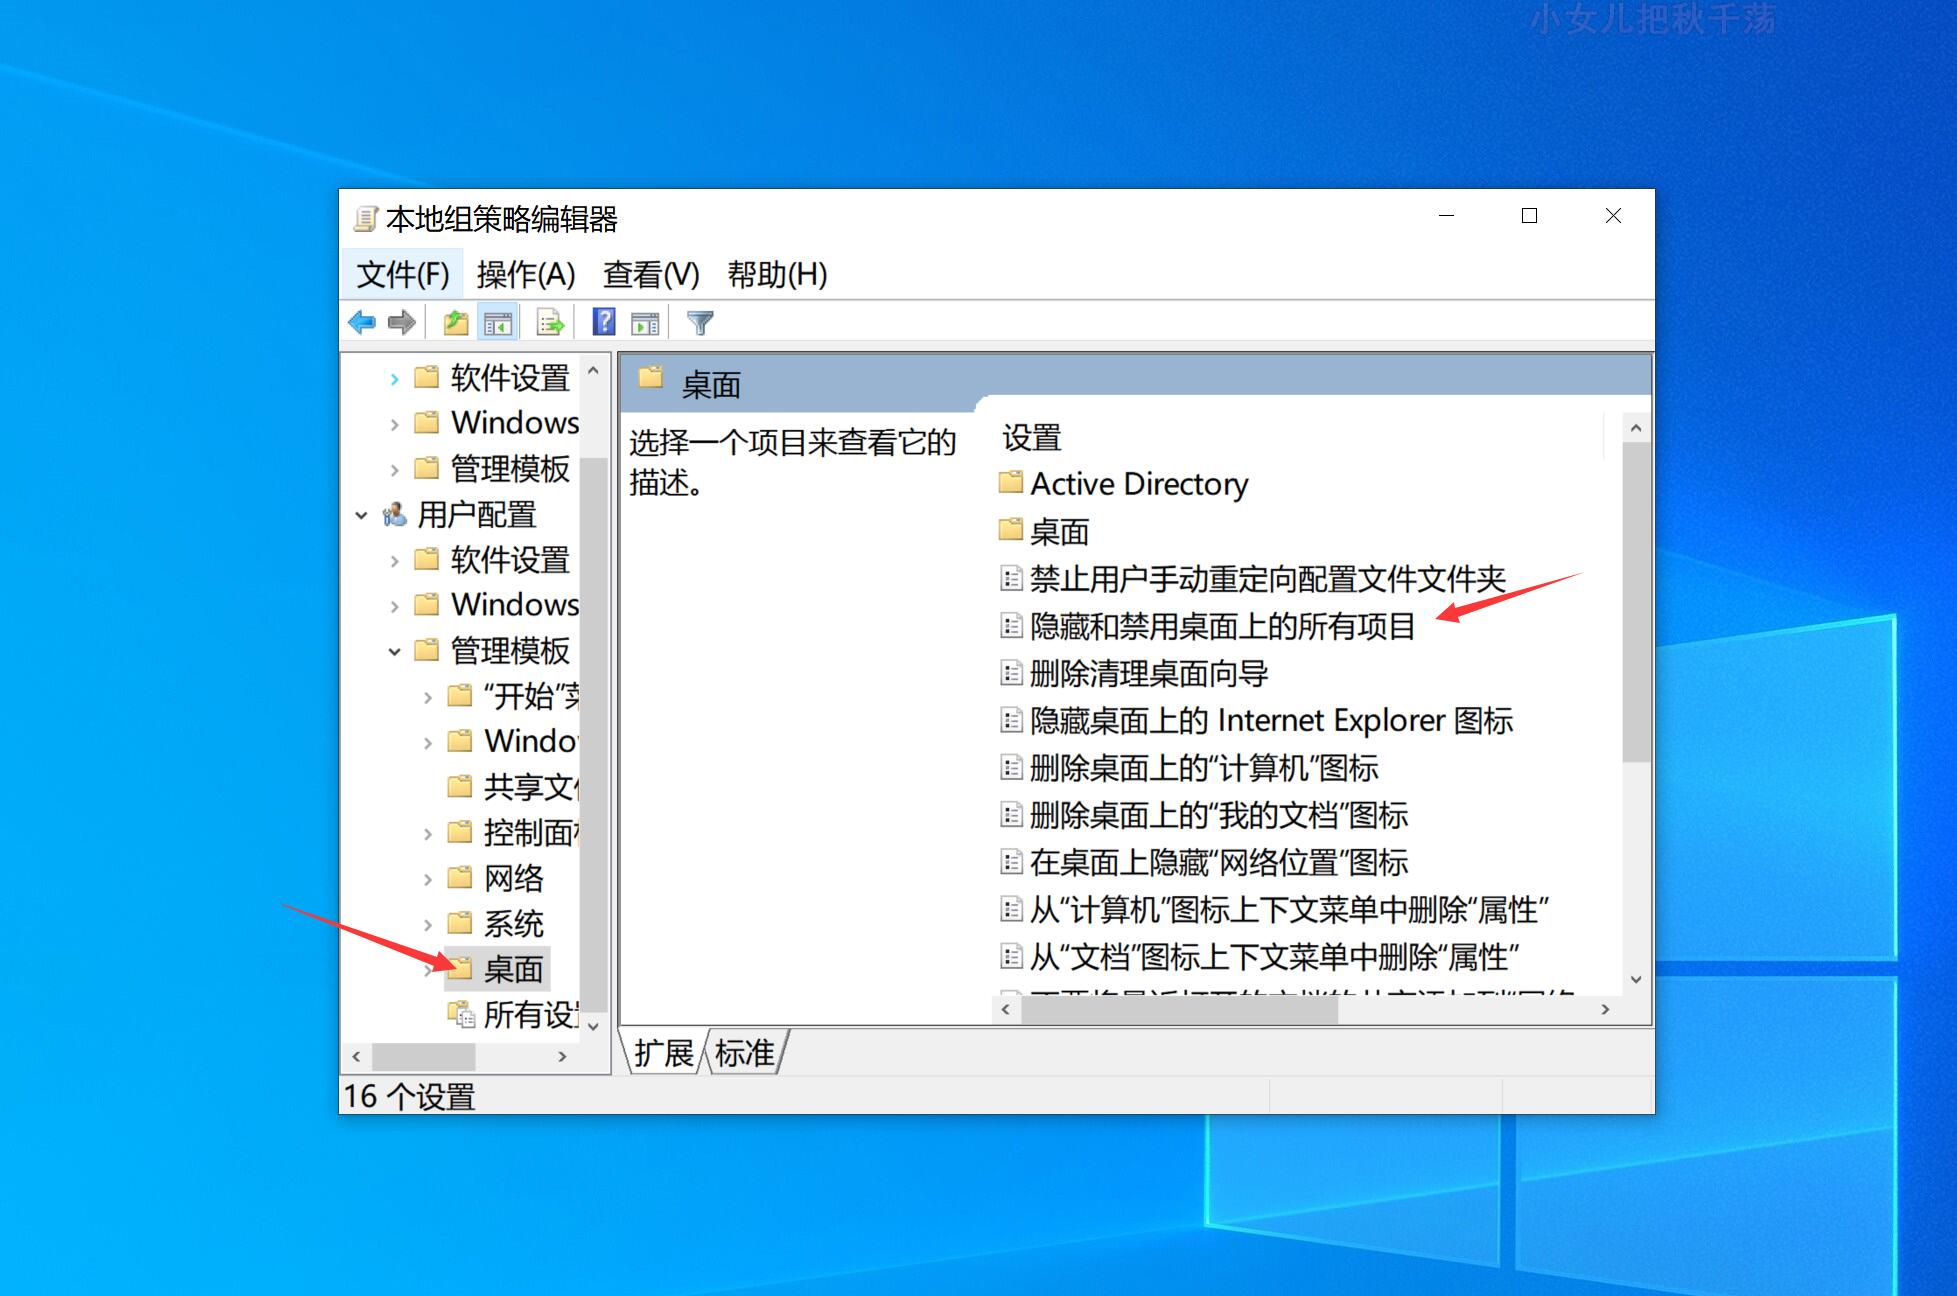Click the tree pane vertical scroll down arrow
1957x1296 pixels.
click(x=593, y=1026)
